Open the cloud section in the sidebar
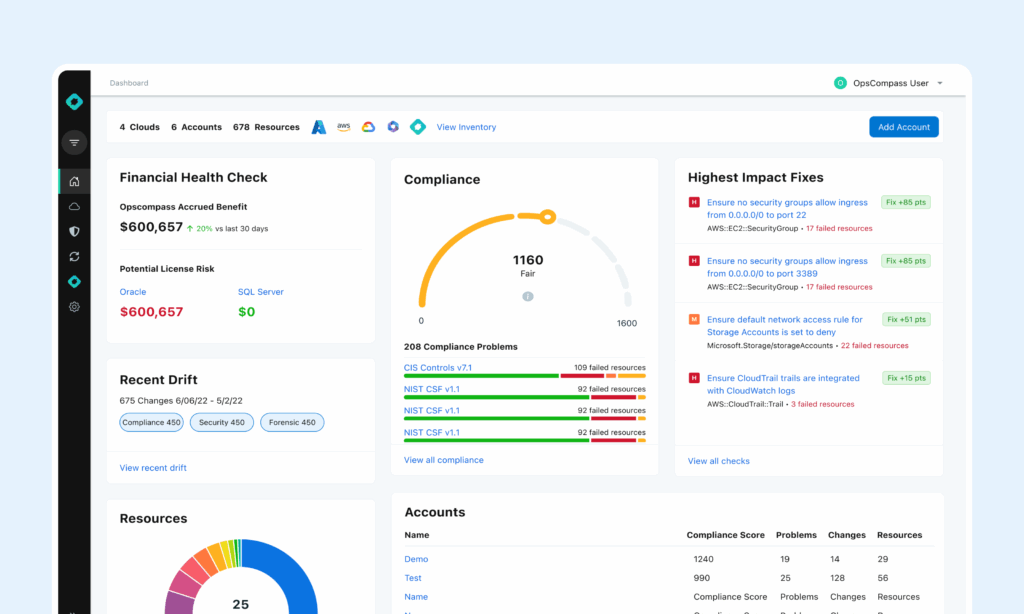 [74, 206]
